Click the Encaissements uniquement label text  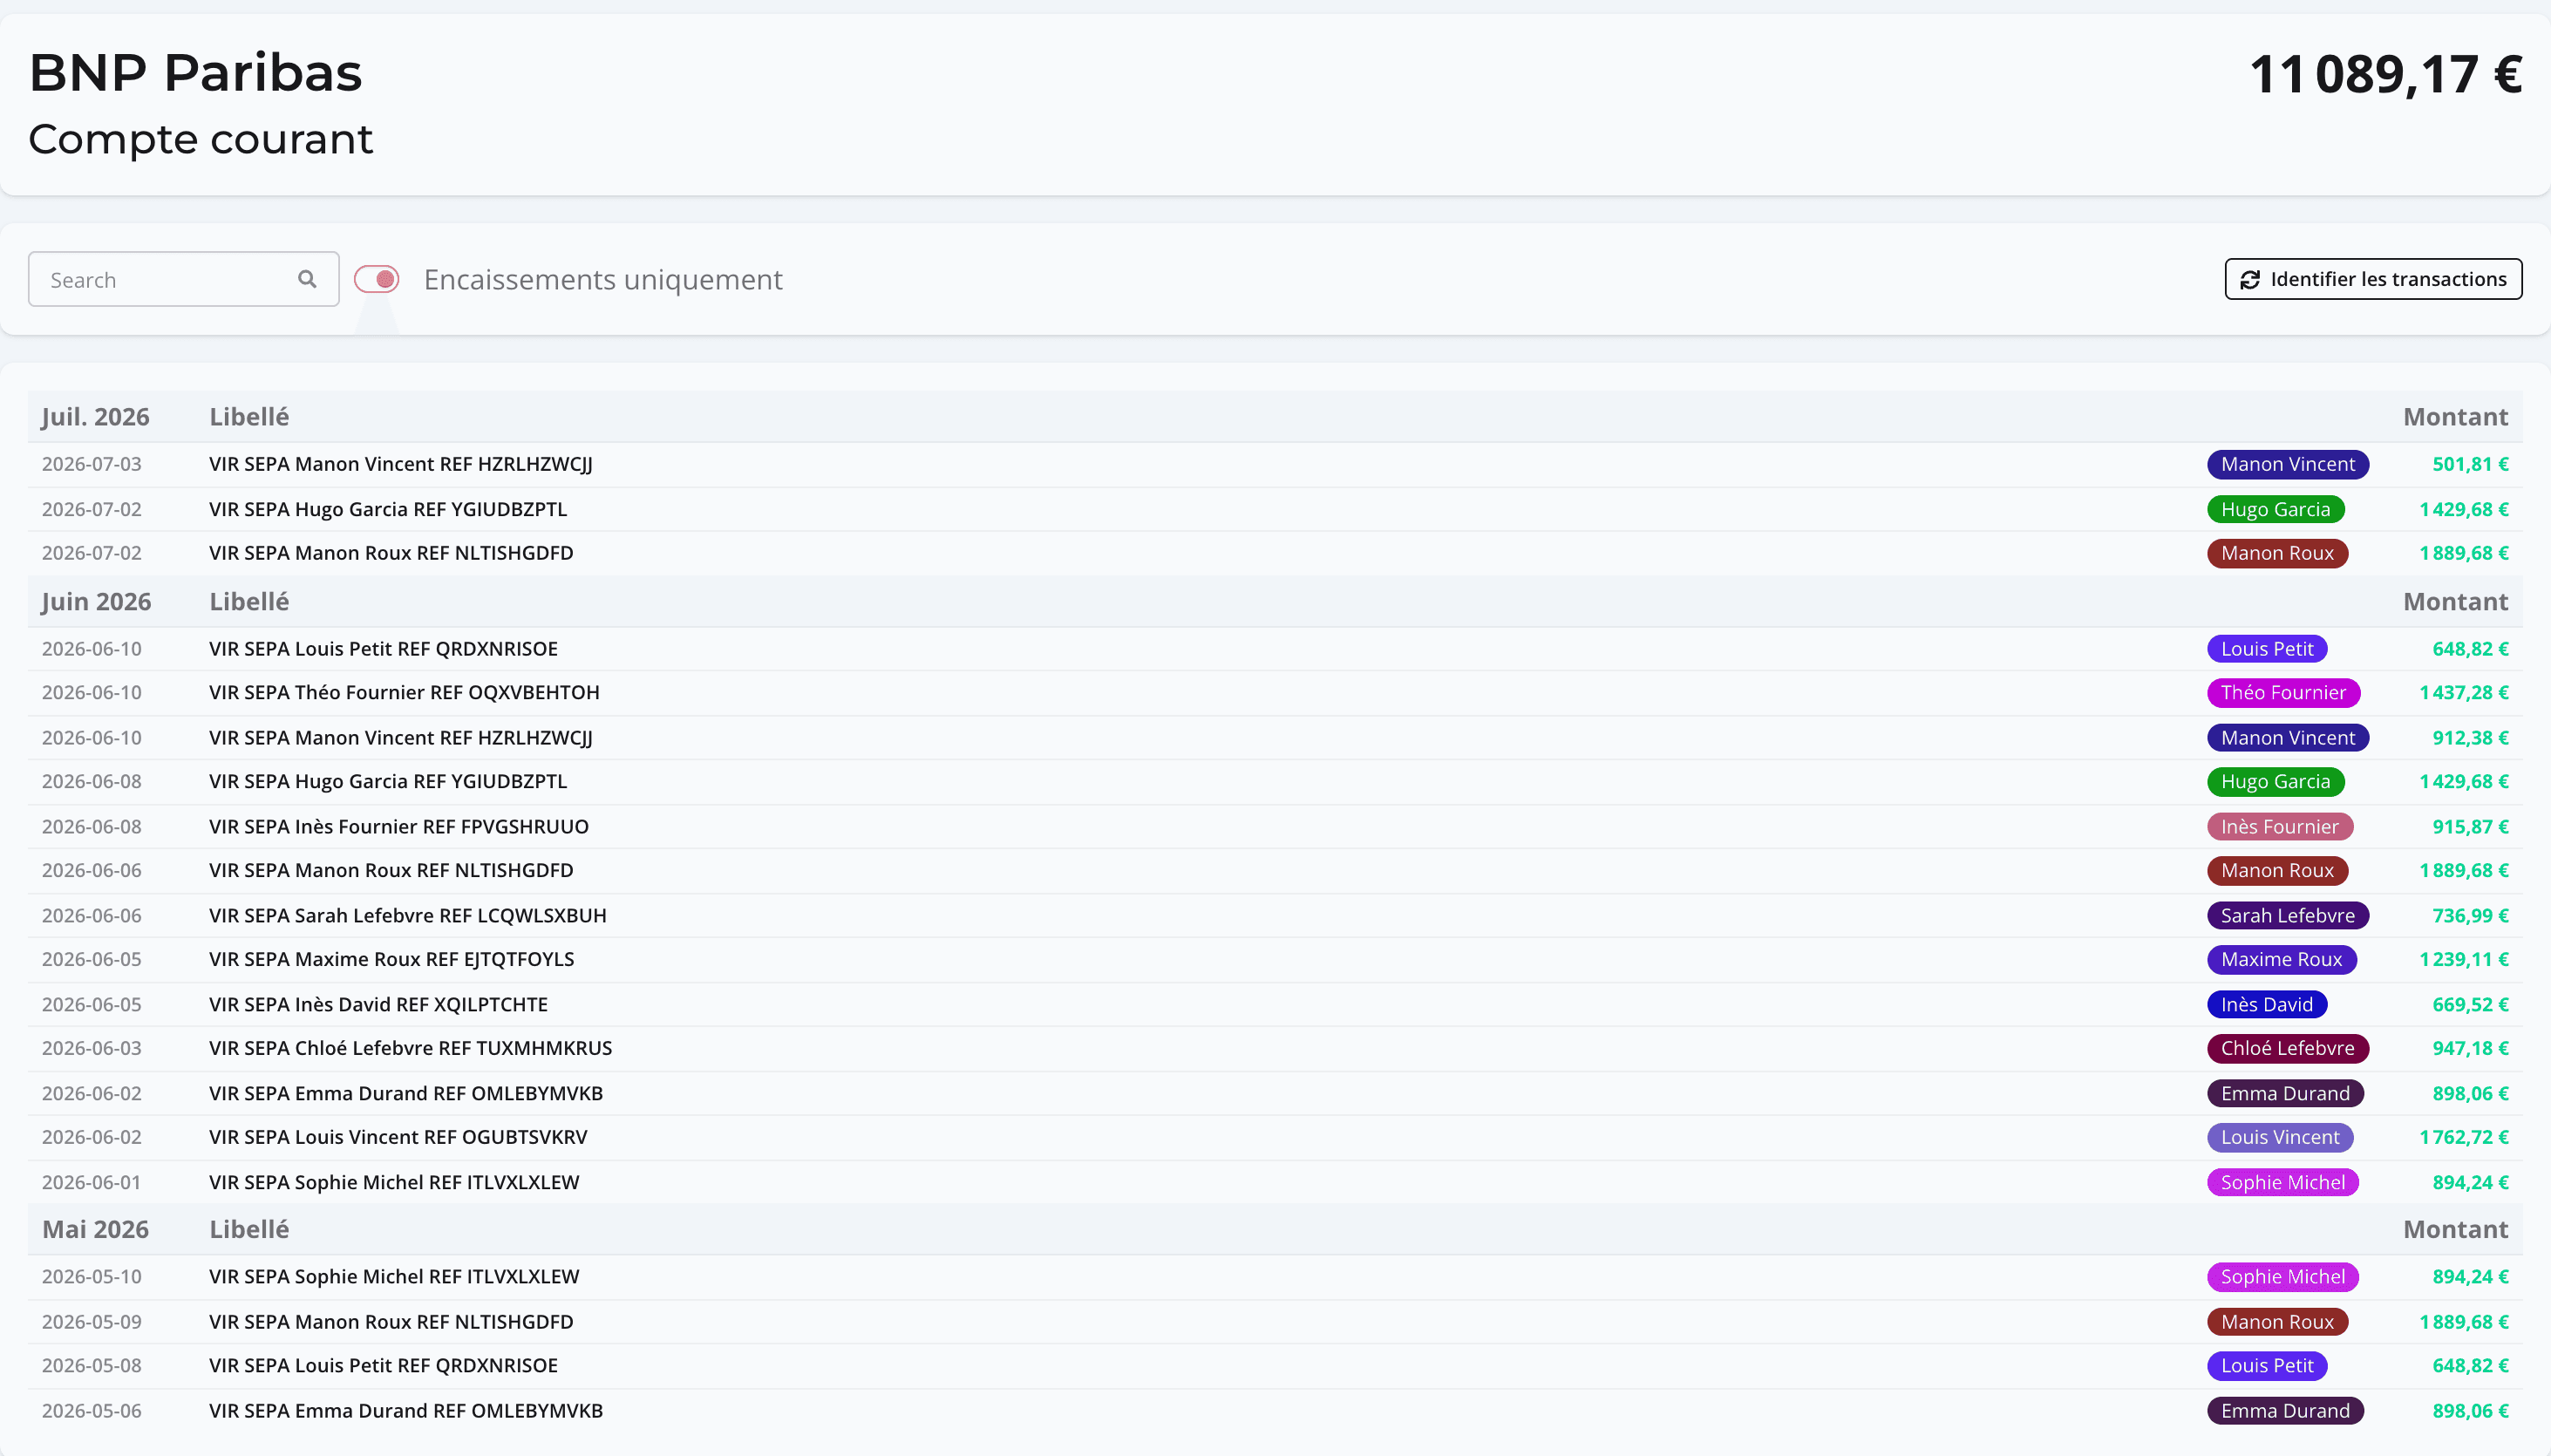[x=603, y=280]
